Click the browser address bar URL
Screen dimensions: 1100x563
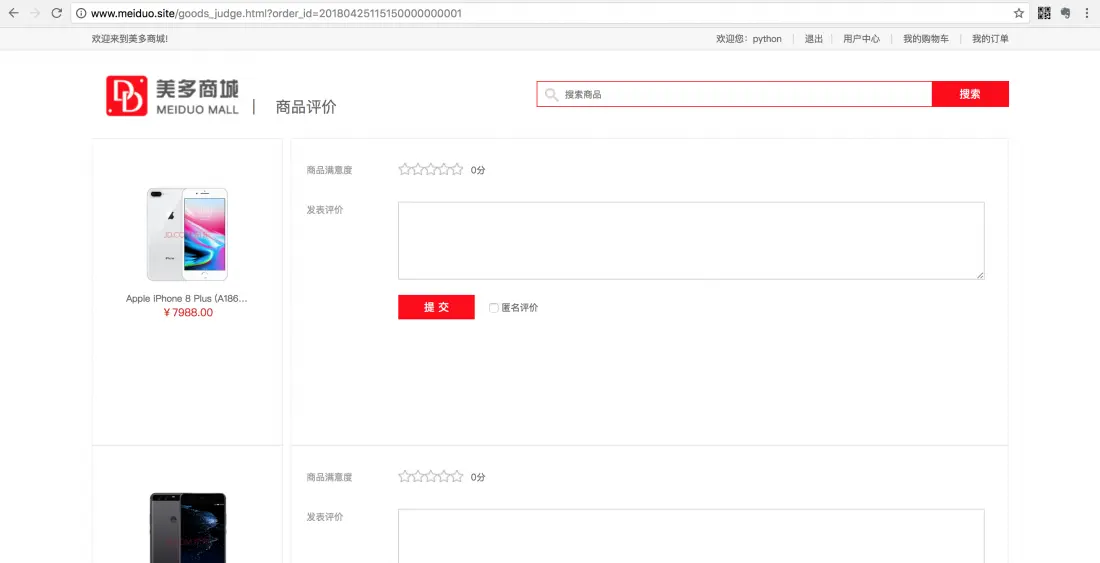point(276,13)
